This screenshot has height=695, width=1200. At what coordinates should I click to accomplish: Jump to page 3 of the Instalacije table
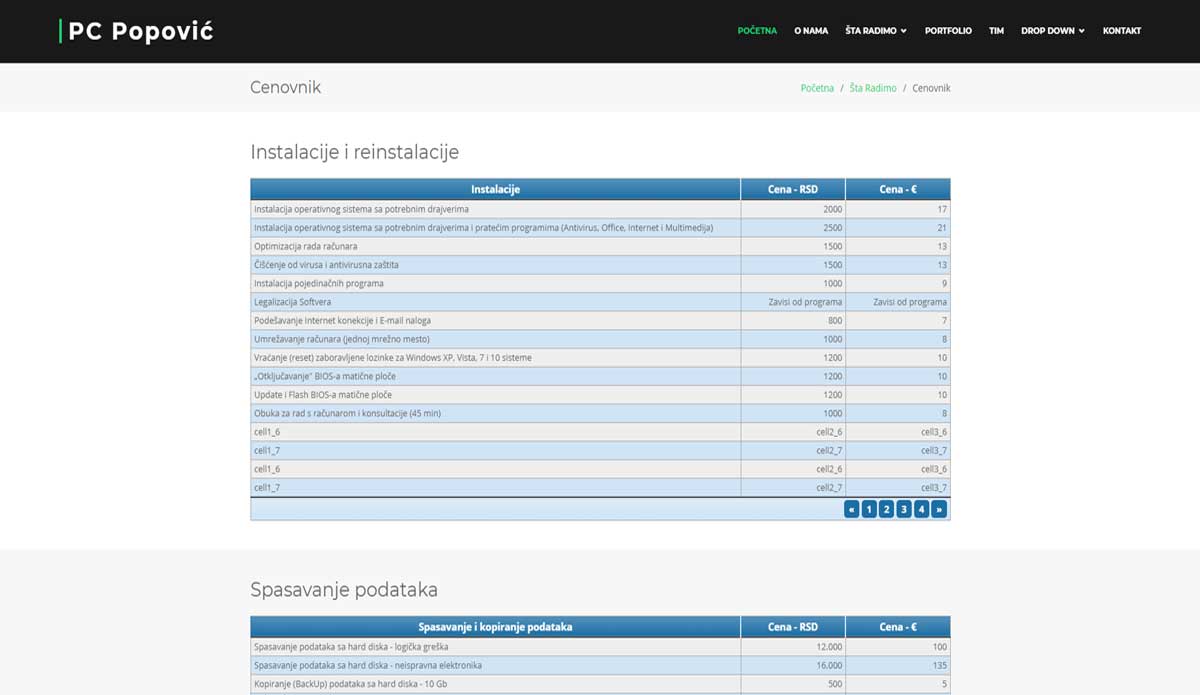point(903,509)
